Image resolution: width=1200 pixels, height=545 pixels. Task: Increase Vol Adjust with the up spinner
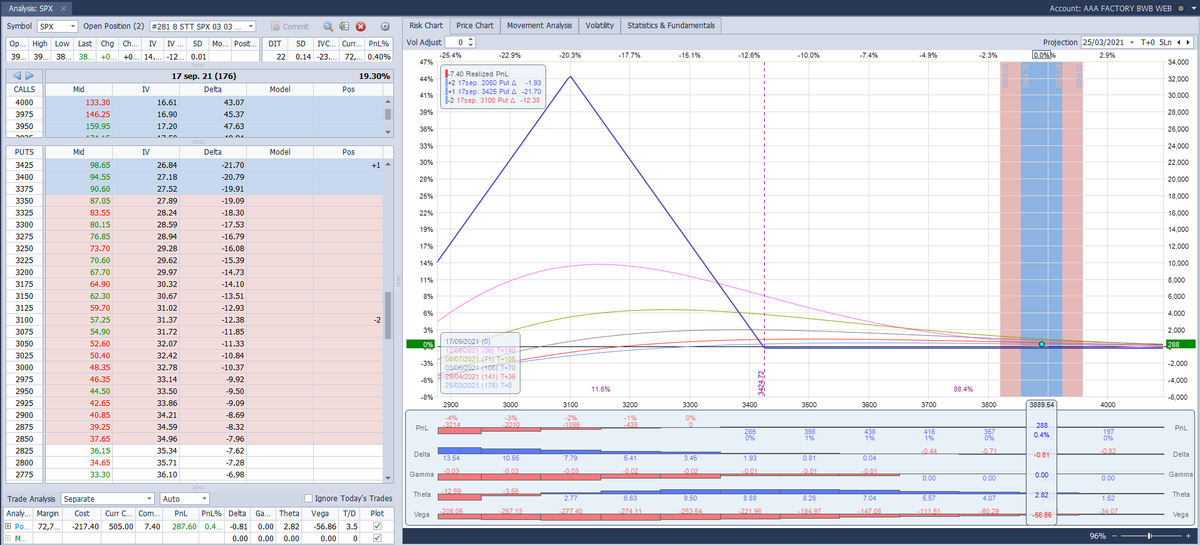pyautogui.click(x=470, y=40)
